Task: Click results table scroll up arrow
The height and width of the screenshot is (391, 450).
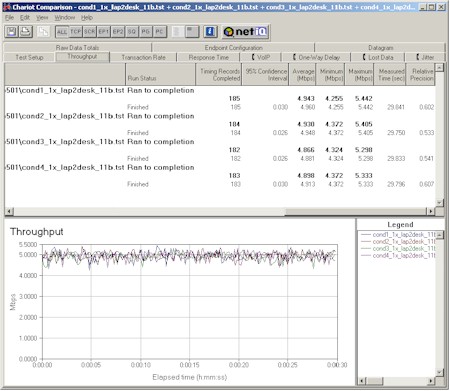Action: pos(440,67)
